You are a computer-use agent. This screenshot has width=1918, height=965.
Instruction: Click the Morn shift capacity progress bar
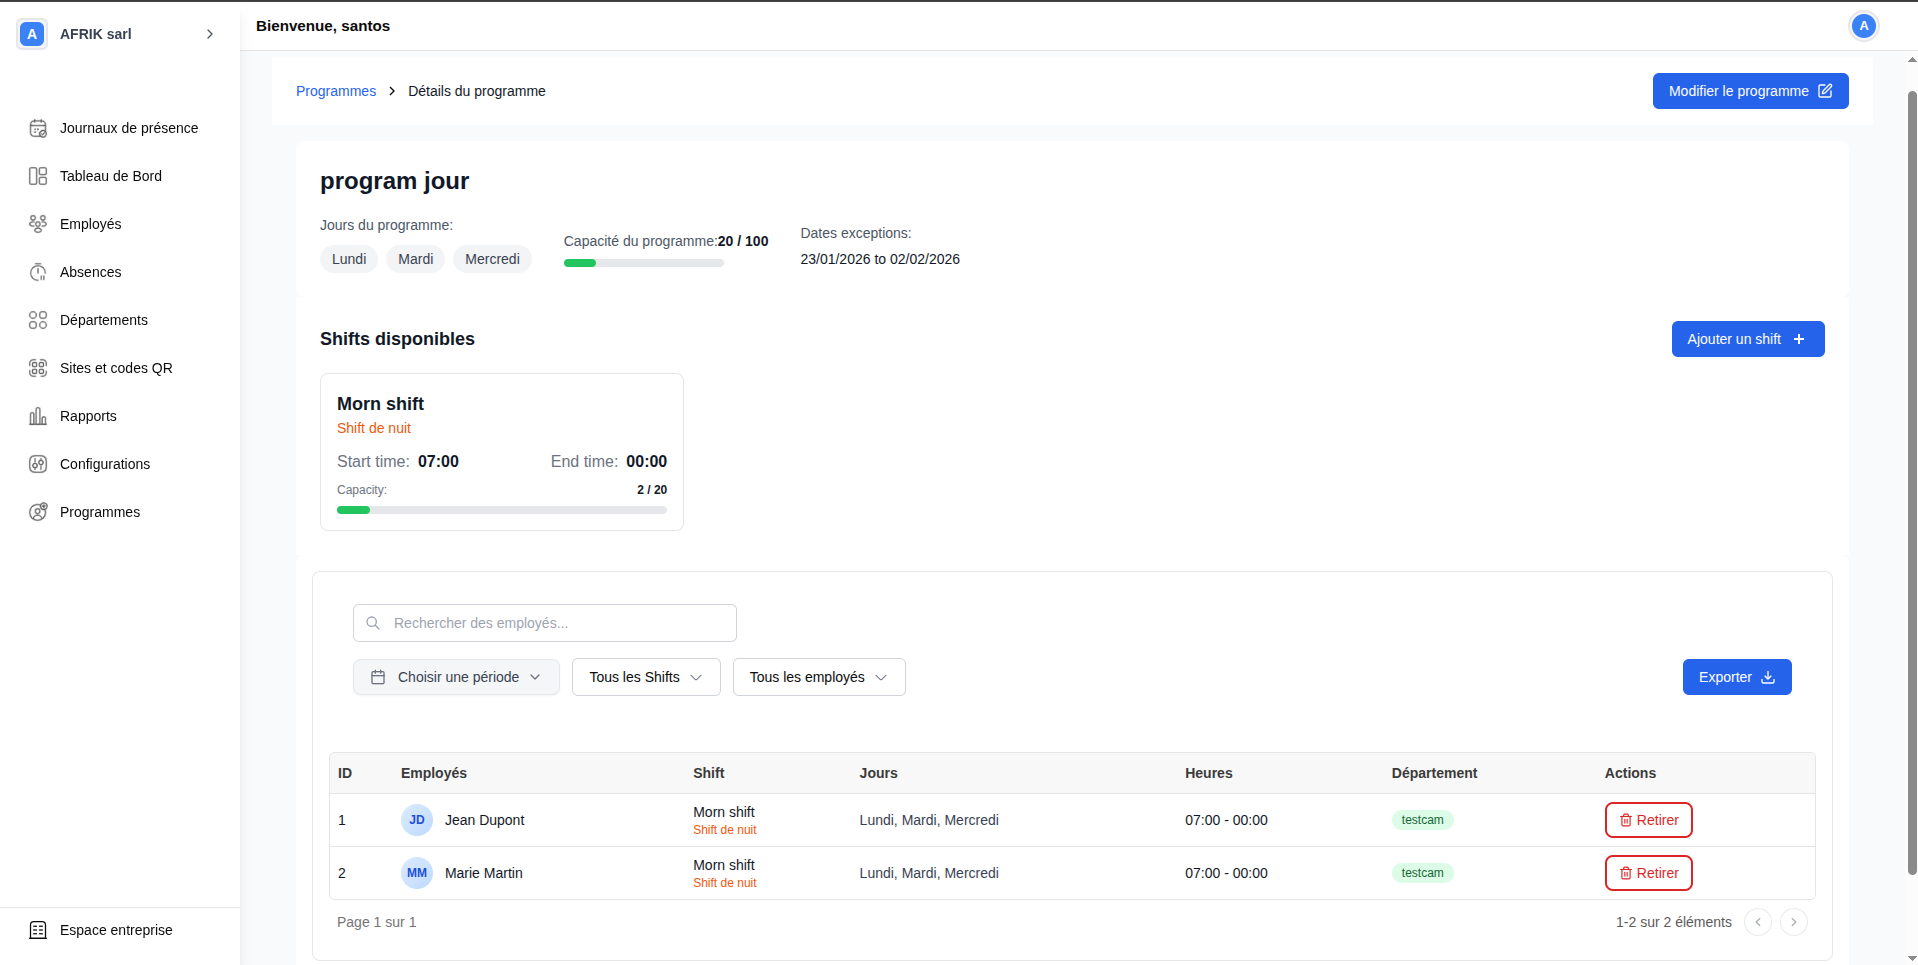tap(501, 510)
